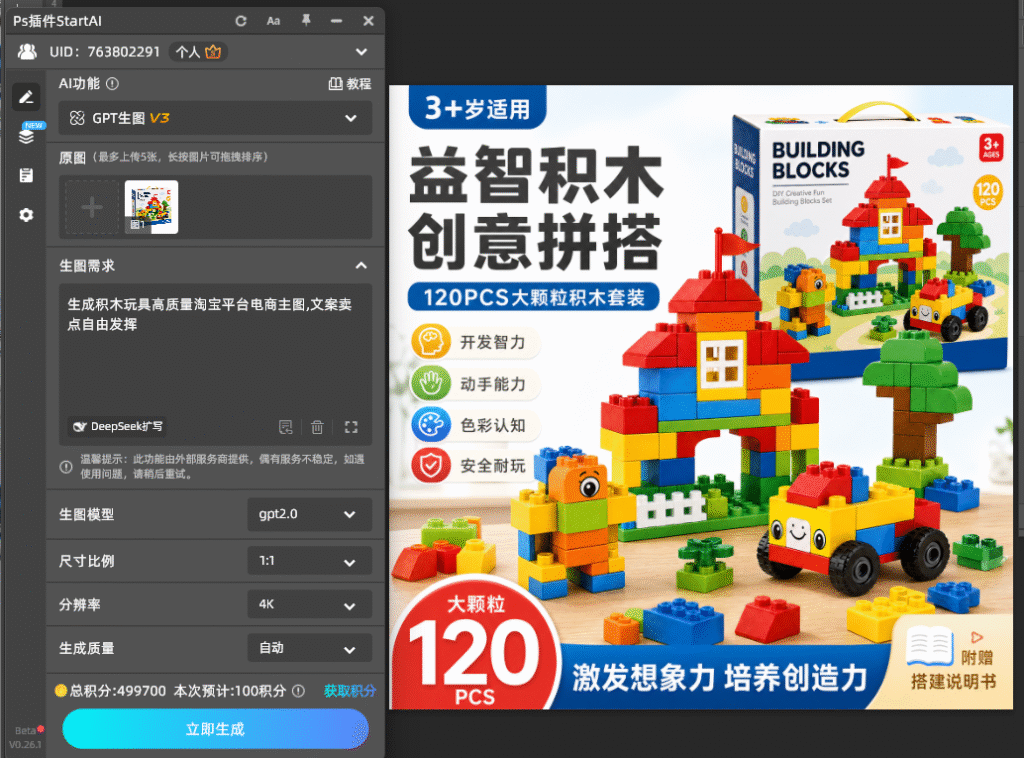
Task: Click the Beta V0.26.1 version label
Action: (x=25, y=737)
